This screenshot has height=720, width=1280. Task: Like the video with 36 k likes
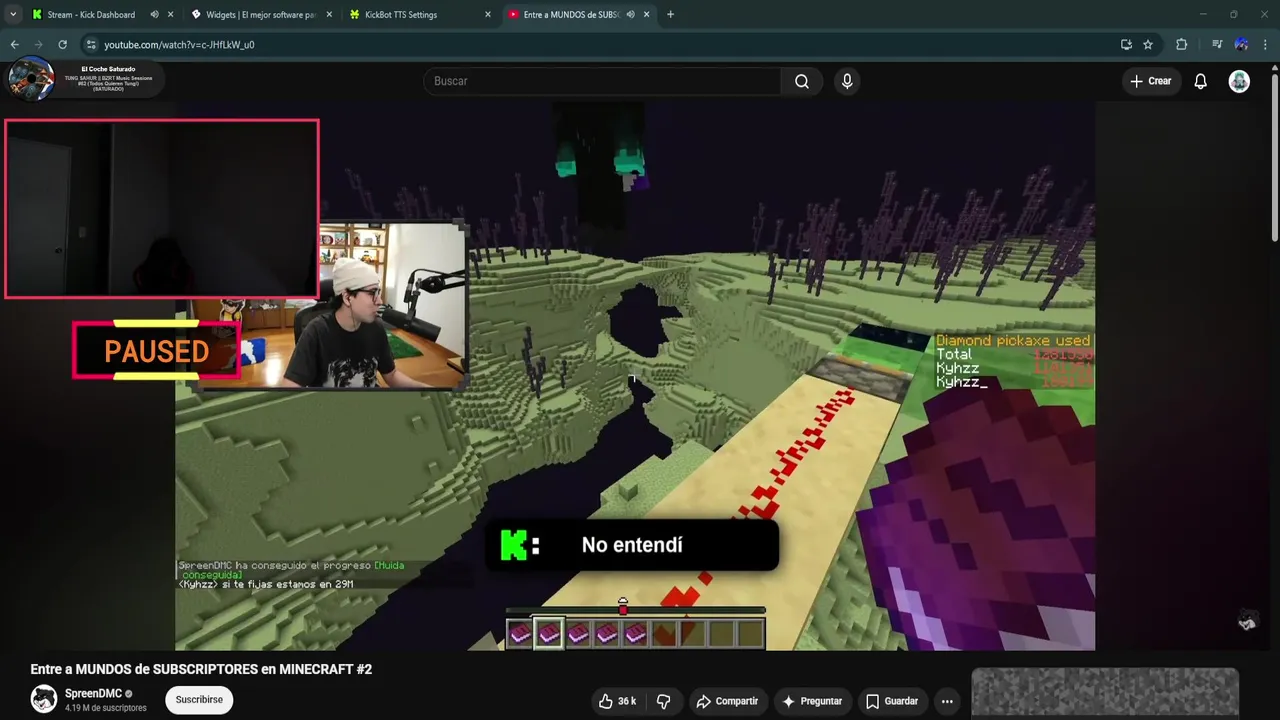[617, 701]
